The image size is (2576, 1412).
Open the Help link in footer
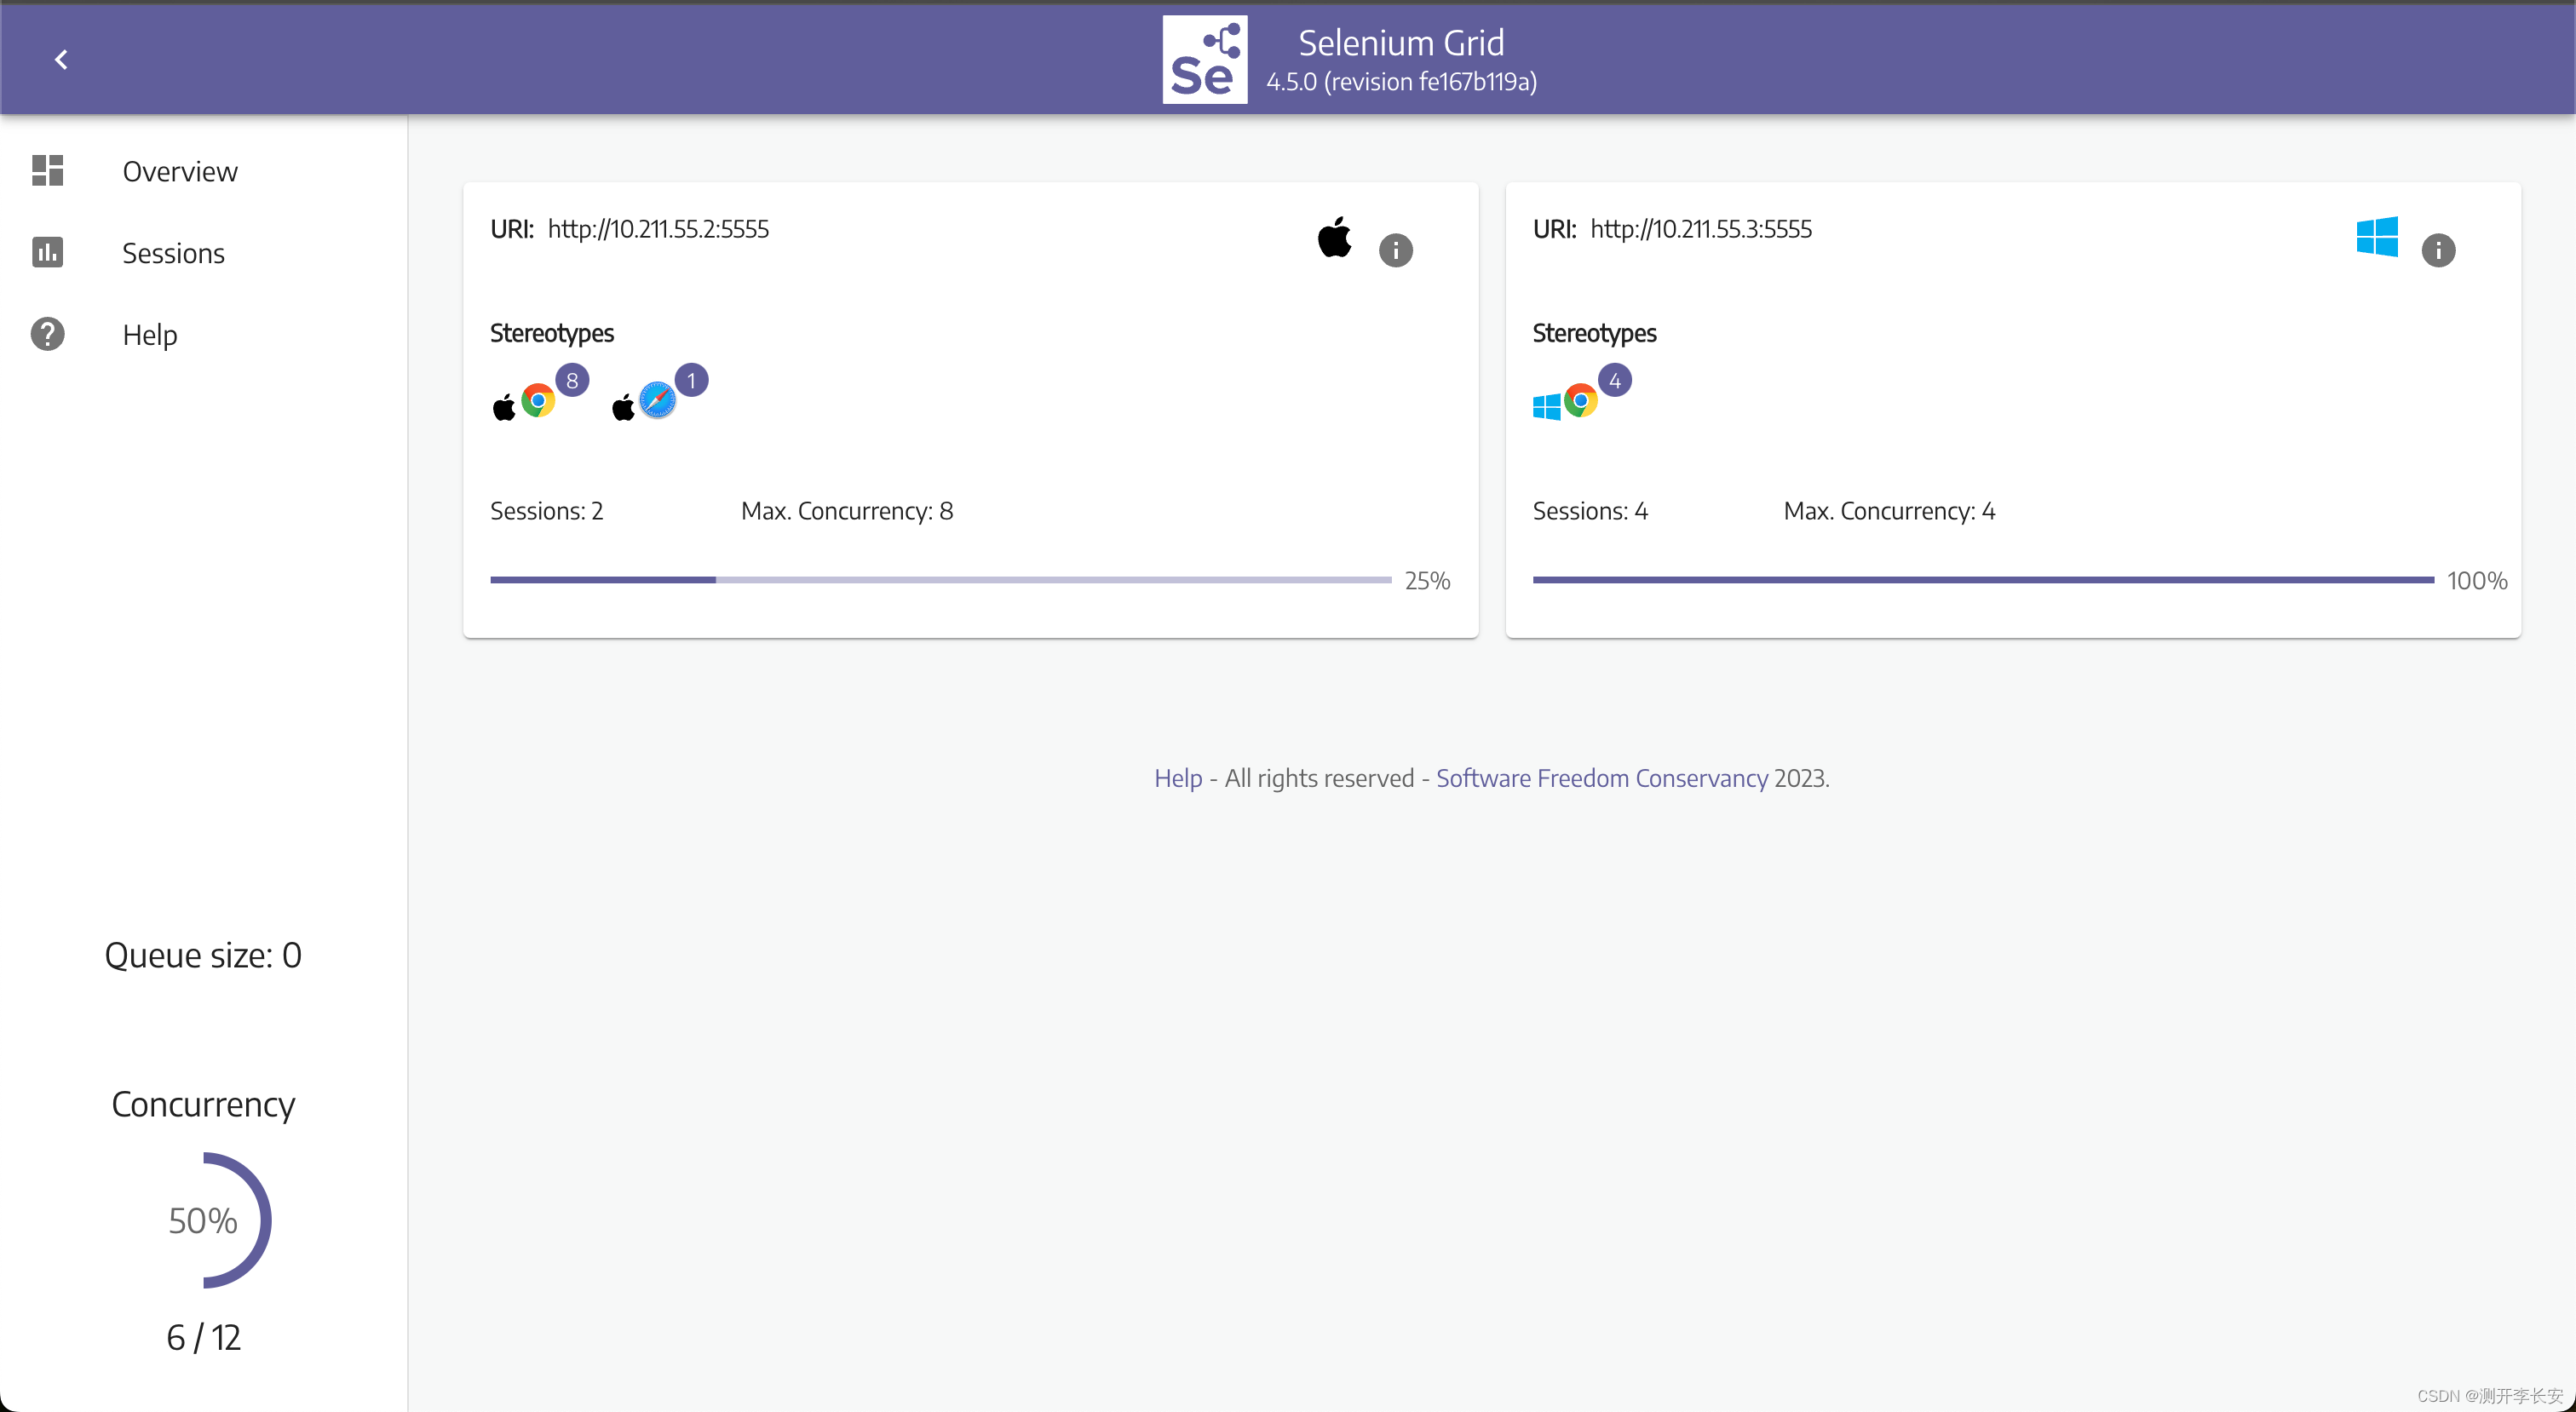click(1178, 778)
